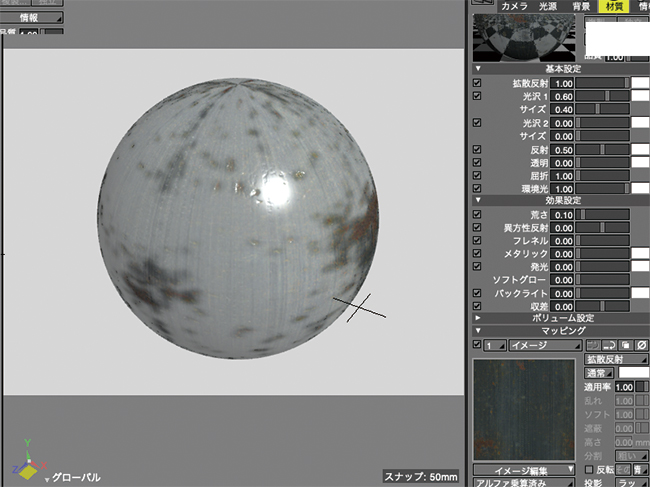Open the 拡散反射 mapping attribute dropdown

(x=616, y=359)
